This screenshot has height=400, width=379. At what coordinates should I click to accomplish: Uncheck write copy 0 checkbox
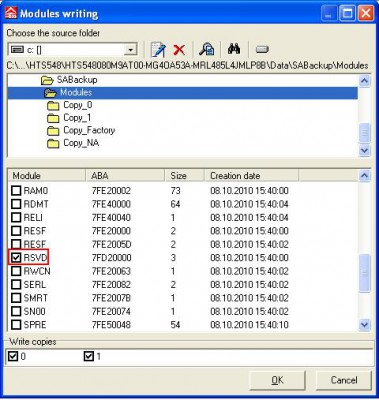coord(13,356)
